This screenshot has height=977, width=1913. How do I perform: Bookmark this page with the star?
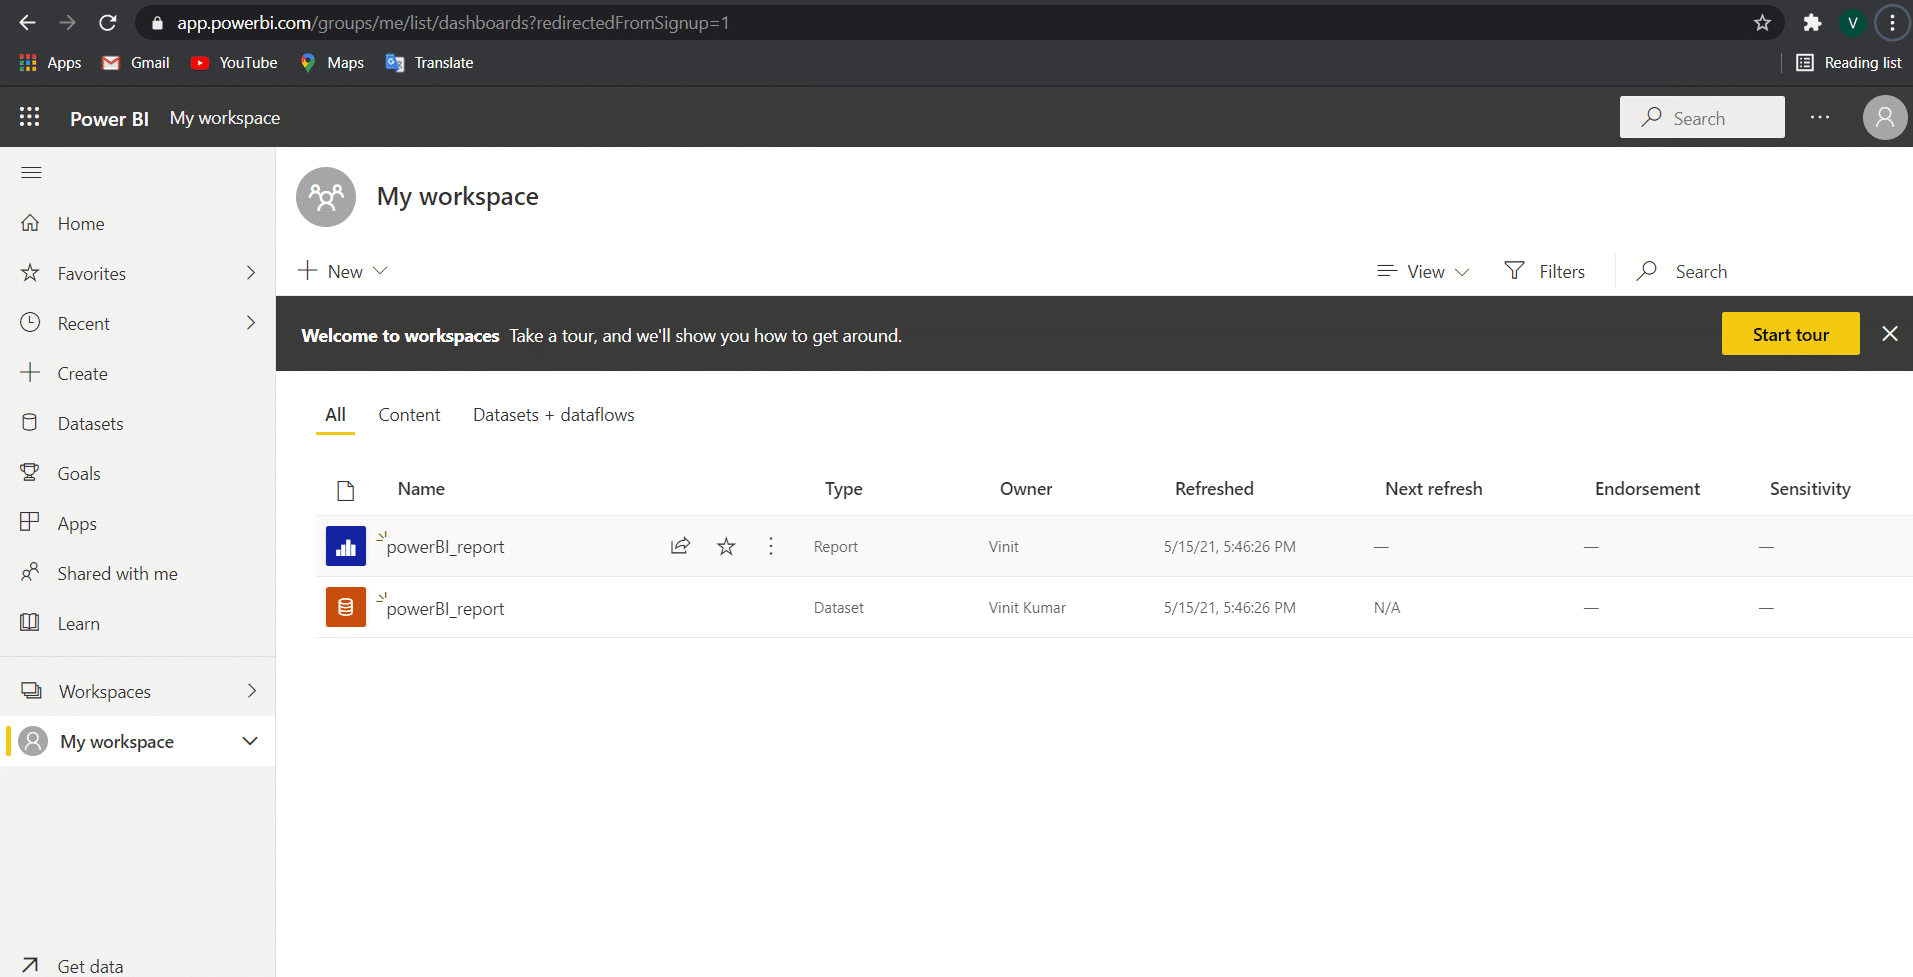pos(1762,22)
